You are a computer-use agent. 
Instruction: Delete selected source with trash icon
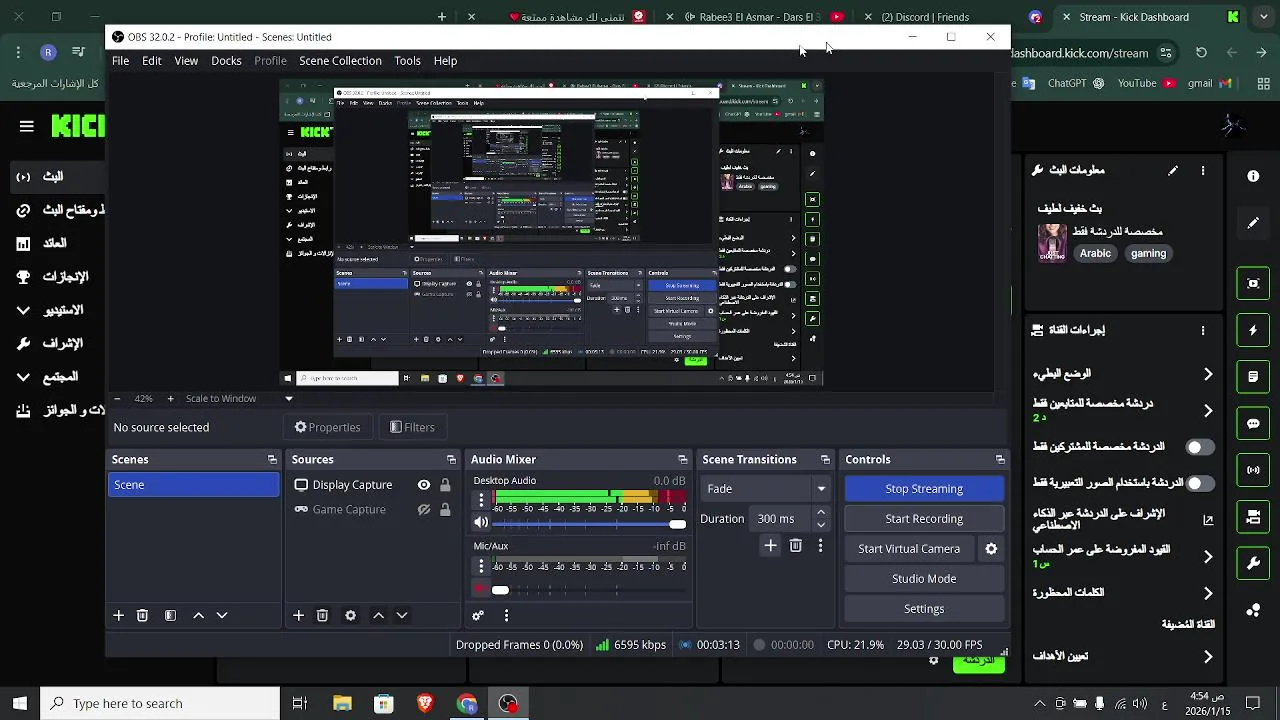tap(322, 615)
